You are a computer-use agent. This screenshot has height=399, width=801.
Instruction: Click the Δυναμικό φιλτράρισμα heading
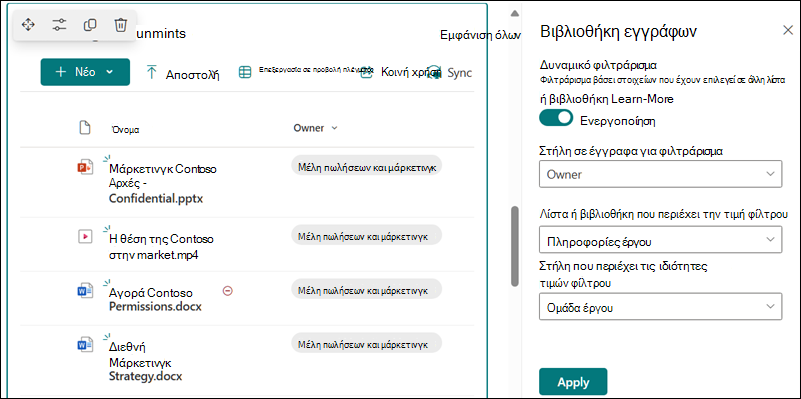point(598,65)
